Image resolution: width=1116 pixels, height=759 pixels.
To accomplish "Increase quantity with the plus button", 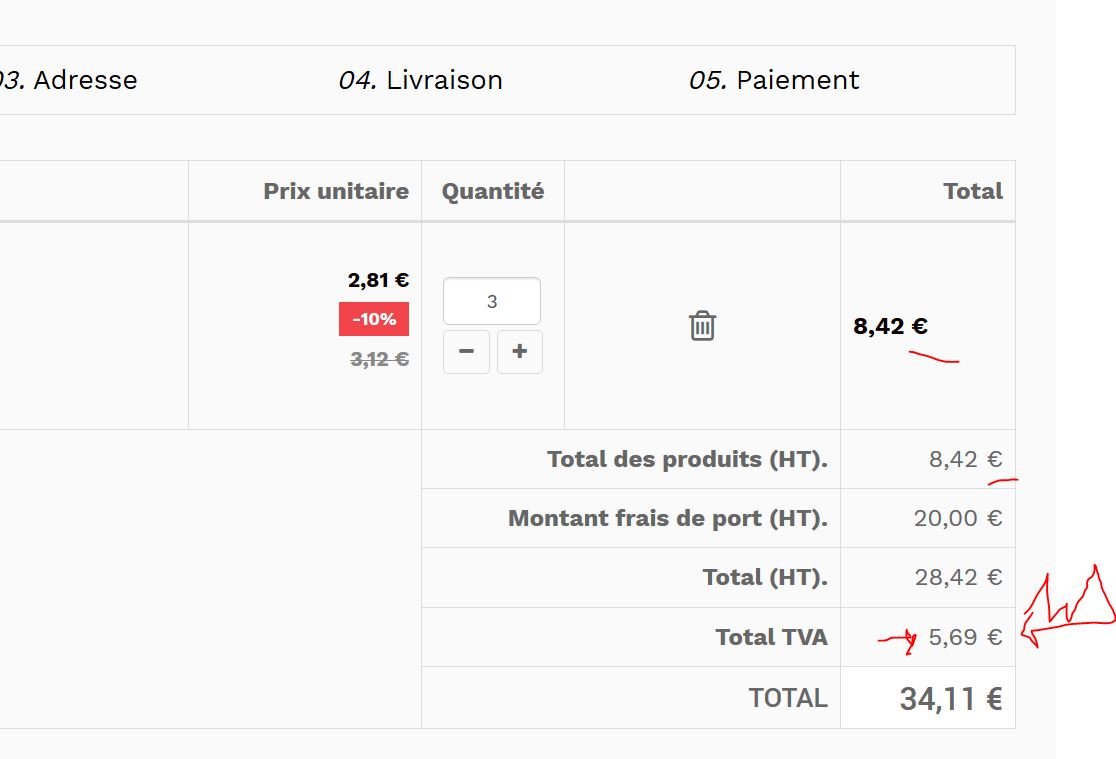I will 519,352.
